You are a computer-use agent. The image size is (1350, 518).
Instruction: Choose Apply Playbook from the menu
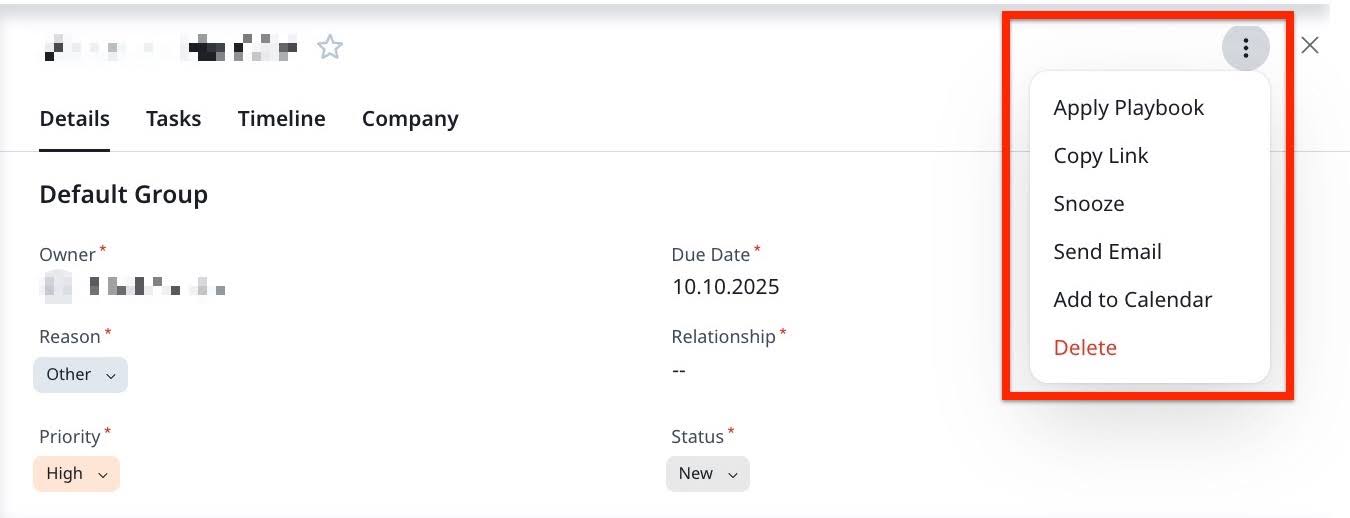click(1128, 108)
